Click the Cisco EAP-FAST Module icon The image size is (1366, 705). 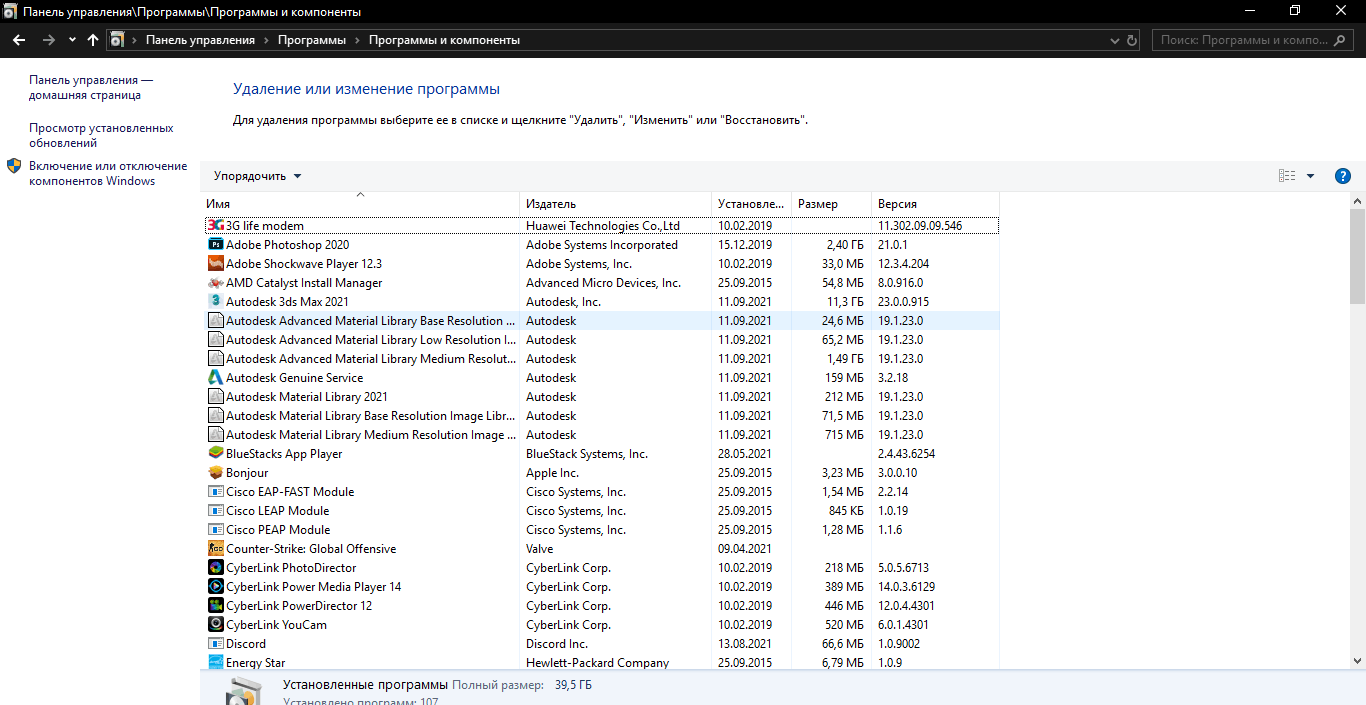click(215, 492)
